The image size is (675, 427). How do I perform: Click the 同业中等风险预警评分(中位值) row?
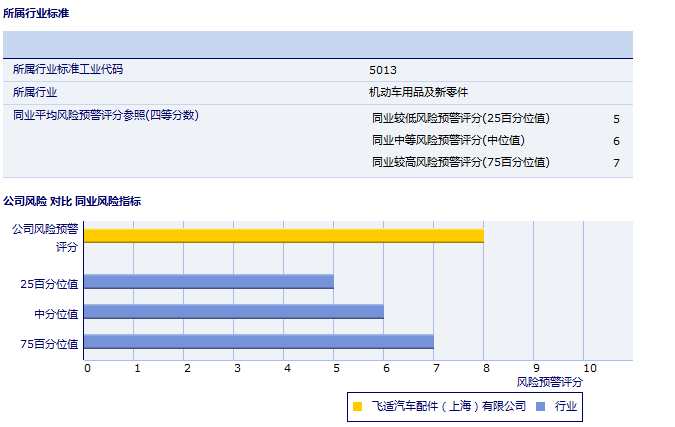coord(447,140)
